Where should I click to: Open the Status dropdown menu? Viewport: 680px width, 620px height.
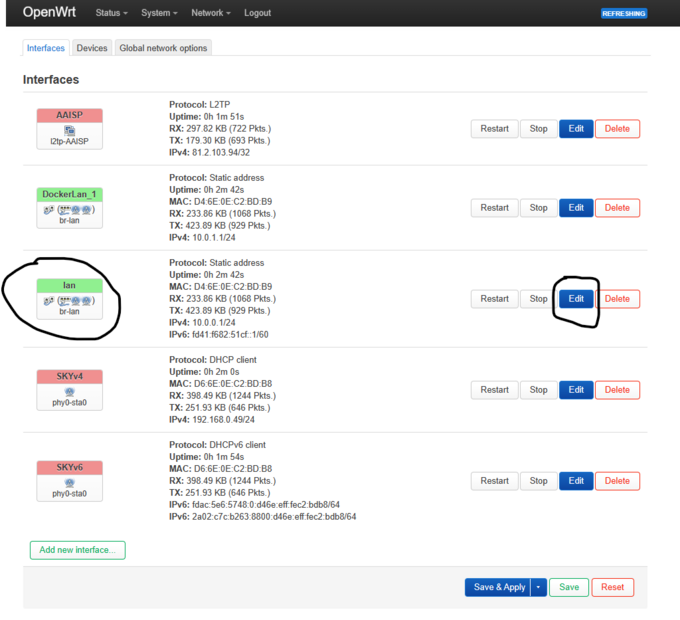pyautogui.click(x=112, y=13)
